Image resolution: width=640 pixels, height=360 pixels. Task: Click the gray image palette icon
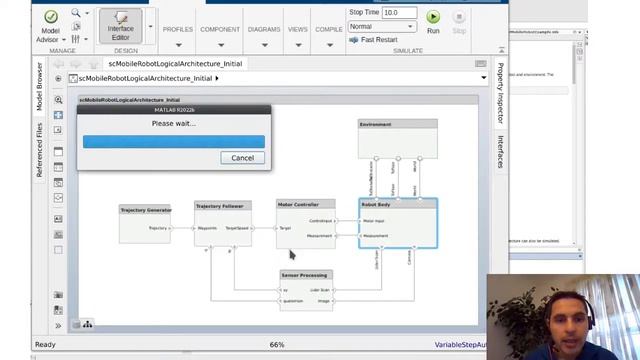[x=58, y=235]
